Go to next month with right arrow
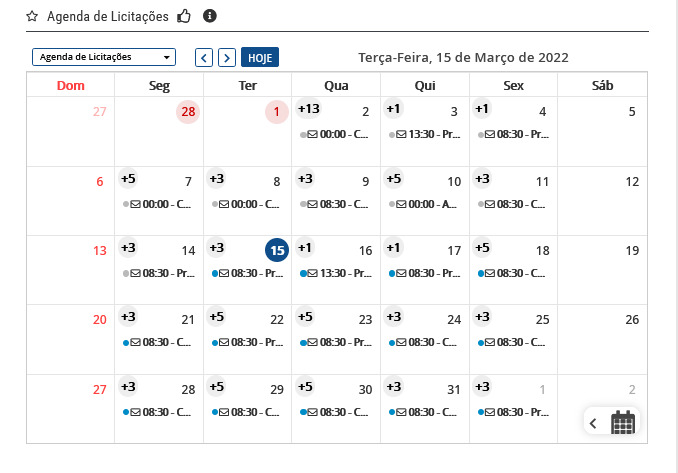 click(227, 58)
